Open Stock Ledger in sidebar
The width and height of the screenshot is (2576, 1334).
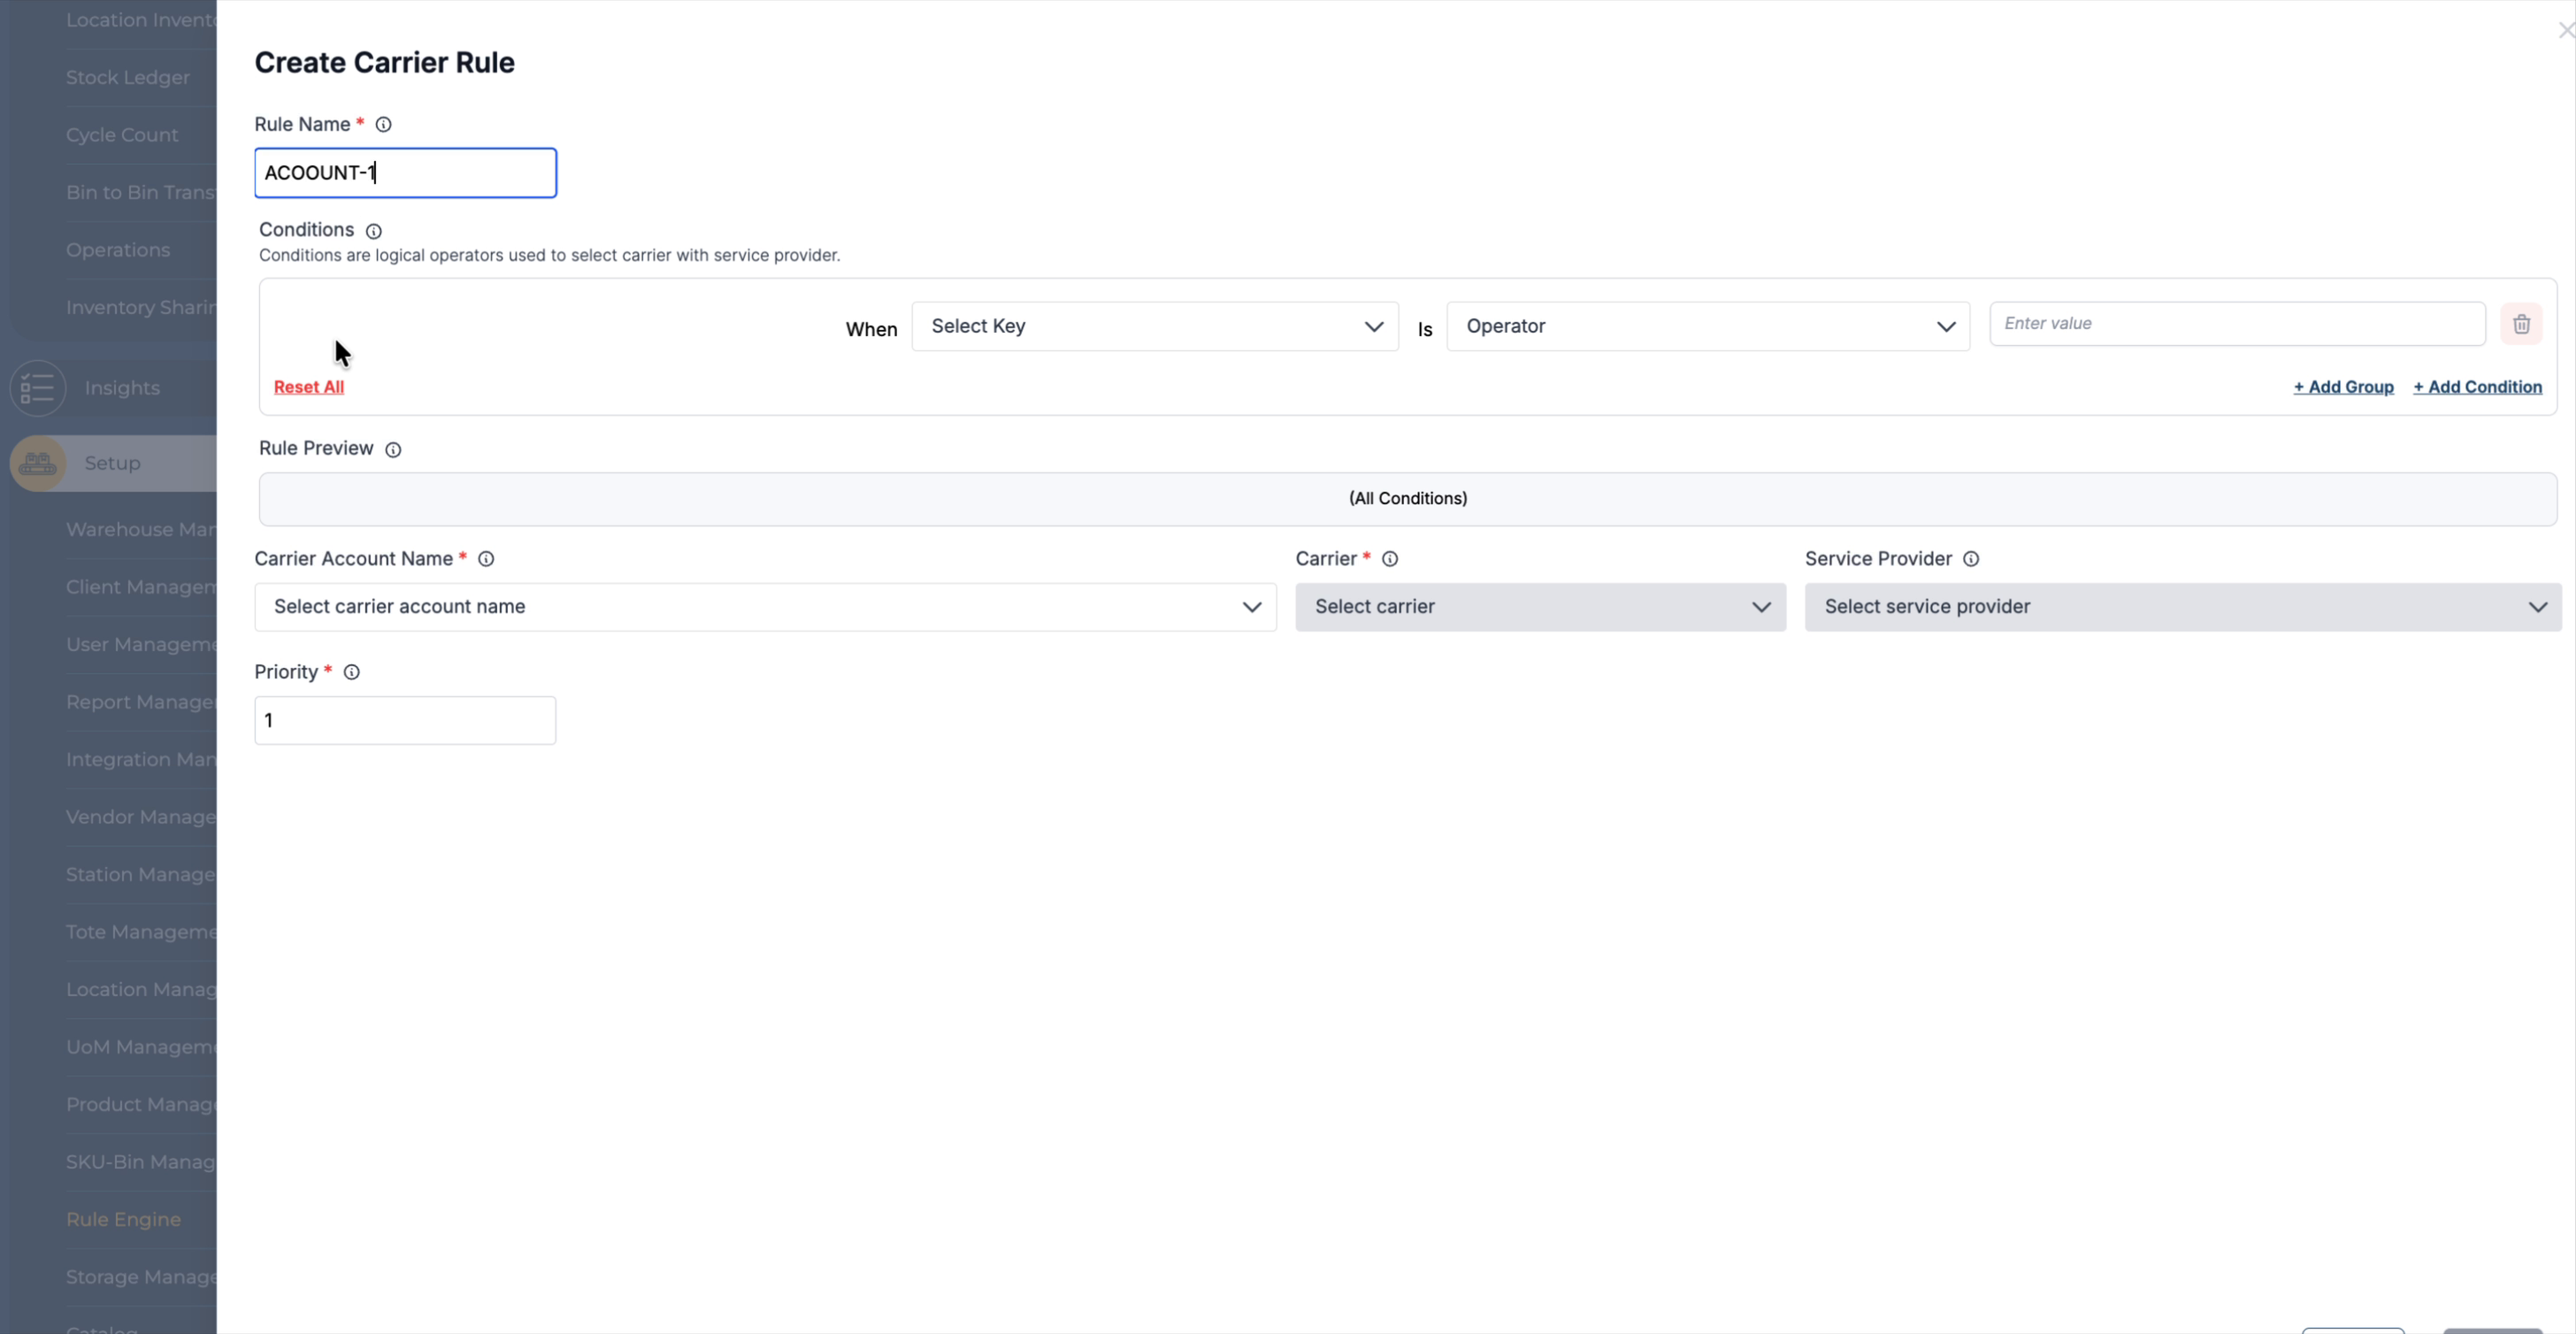[128, 77]
